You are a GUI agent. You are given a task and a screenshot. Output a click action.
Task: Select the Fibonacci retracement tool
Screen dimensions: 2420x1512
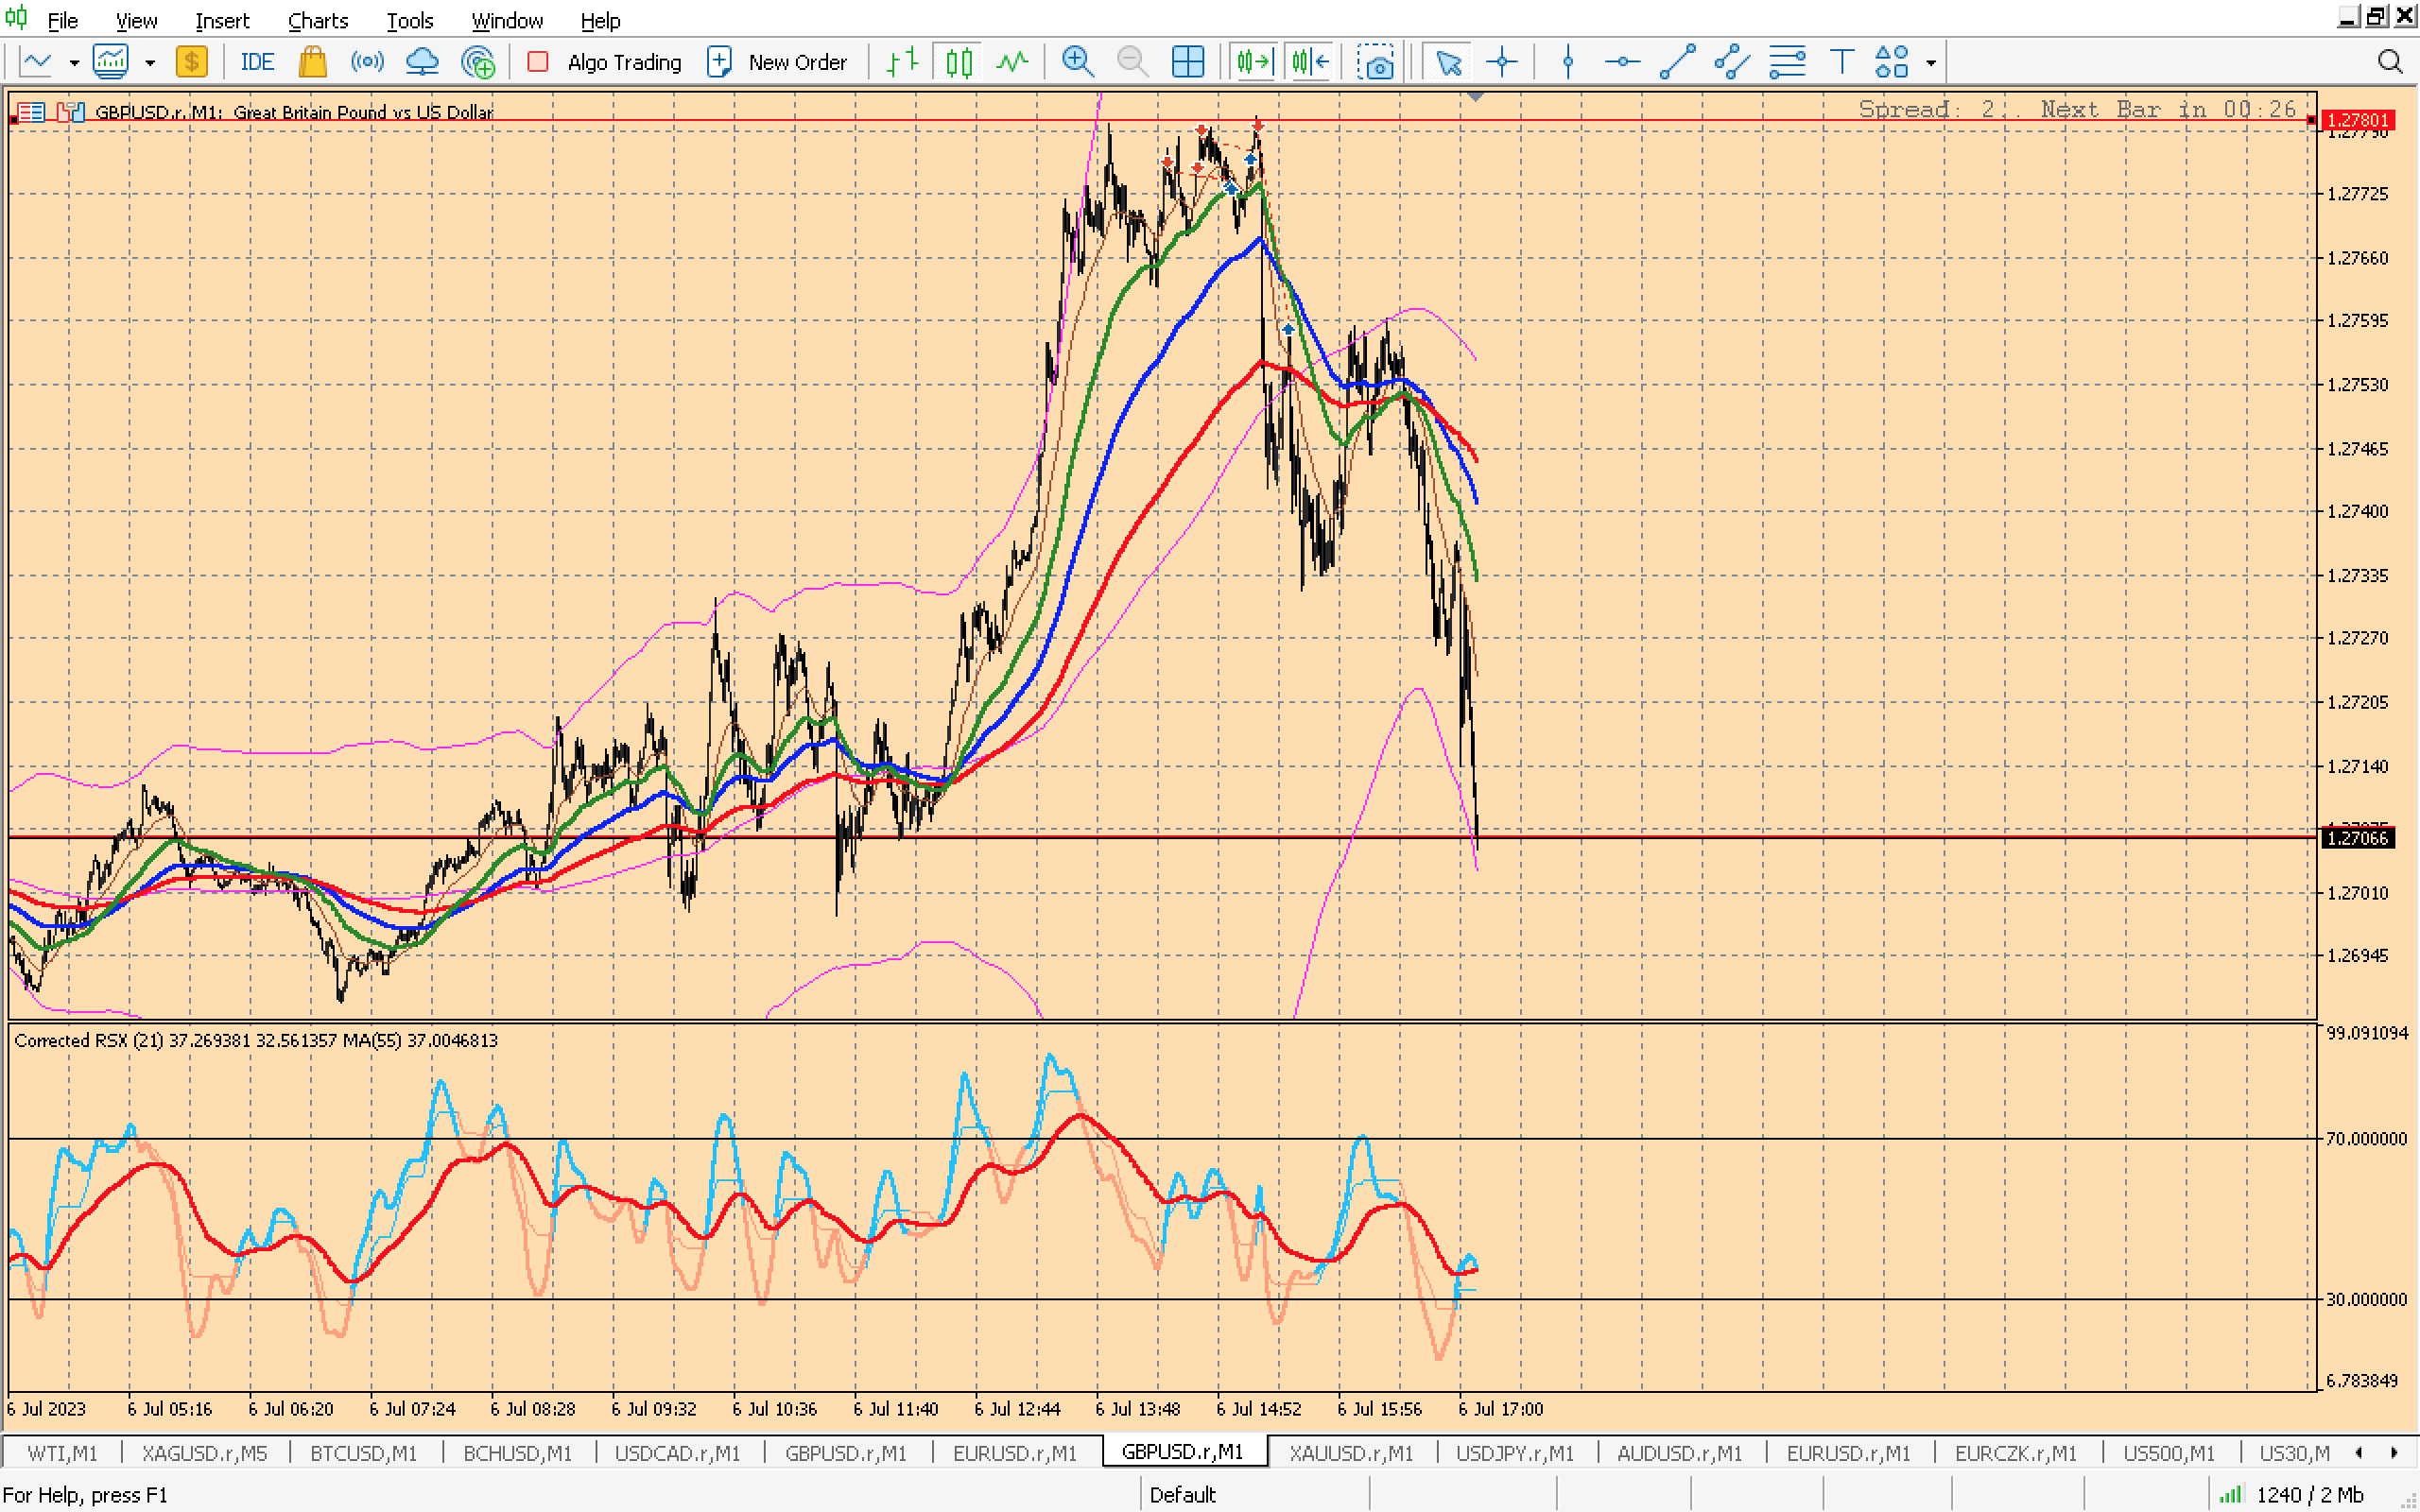pos(1787,62)
